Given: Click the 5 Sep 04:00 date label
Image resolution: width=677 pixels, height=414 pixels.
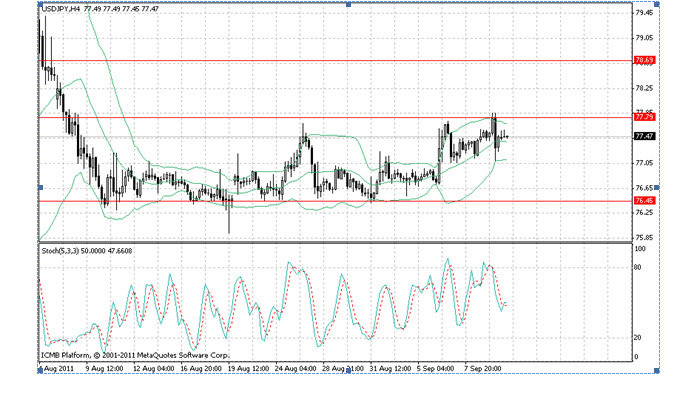Looking at the screenshot, I should coord(435,369).
